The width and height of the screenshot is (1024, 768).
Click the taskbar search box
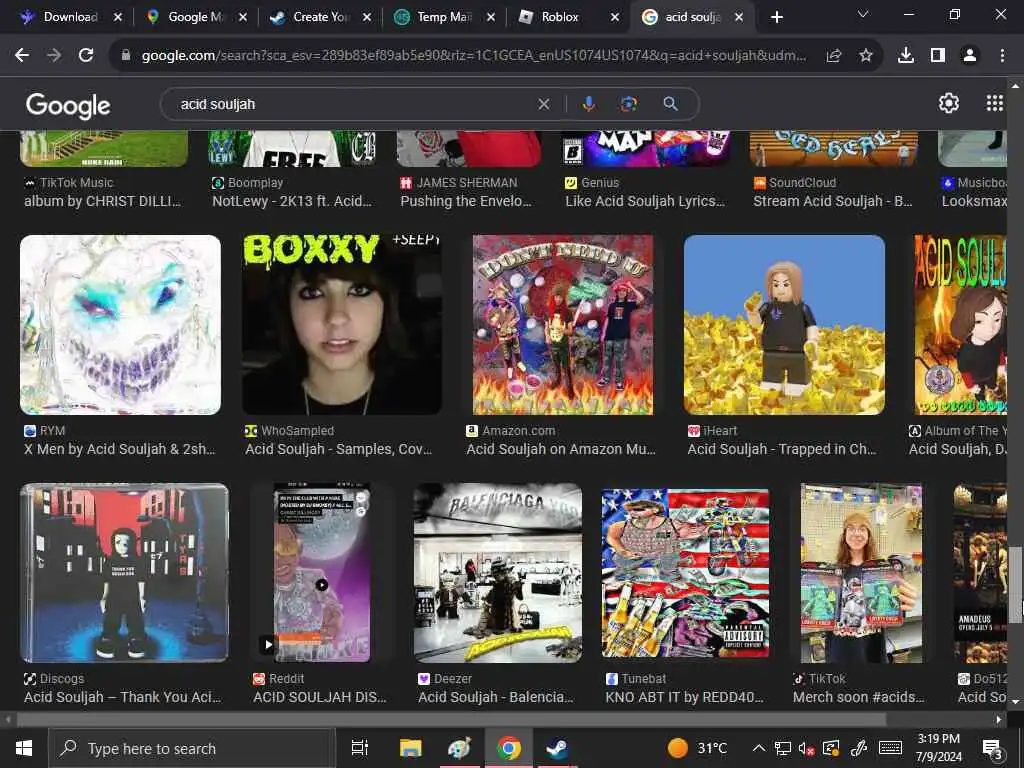pos(191,748)
